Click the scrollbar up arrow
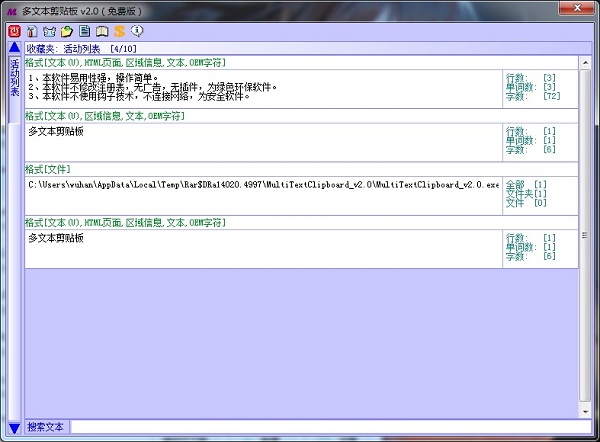The width and height of the screenshot is (600, 442). pyautogui.click(x=585, y=62)
